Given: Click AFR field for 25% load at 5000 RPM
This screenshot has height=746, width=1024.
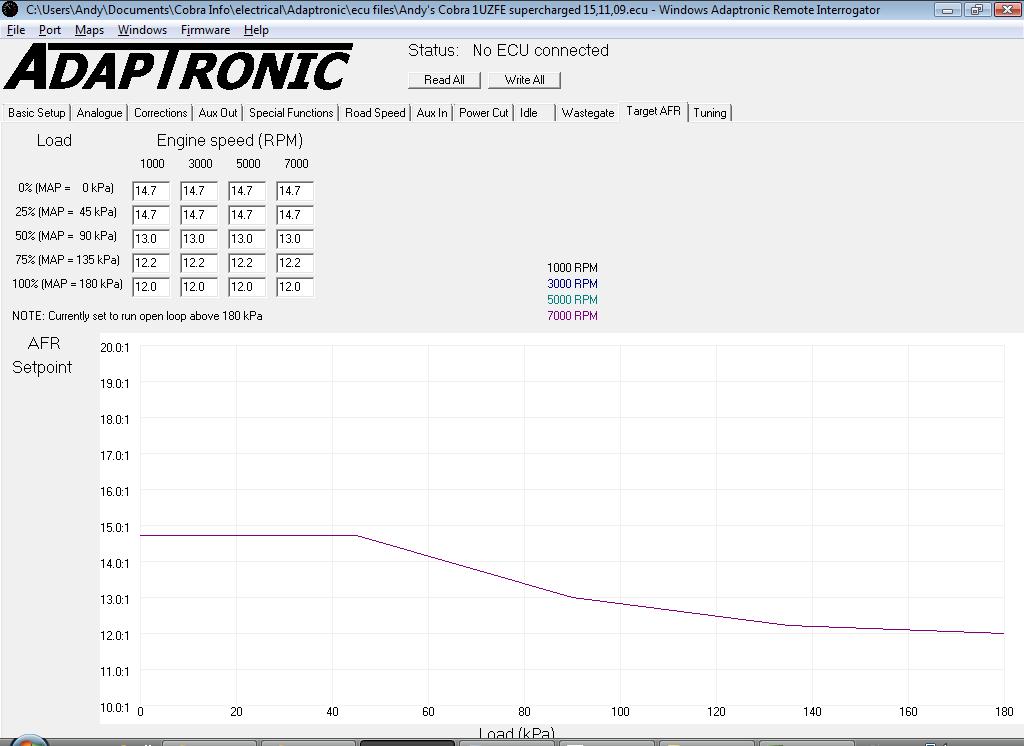Looking at the screenshot, I should pyautogui.click(x=247, y=215).
